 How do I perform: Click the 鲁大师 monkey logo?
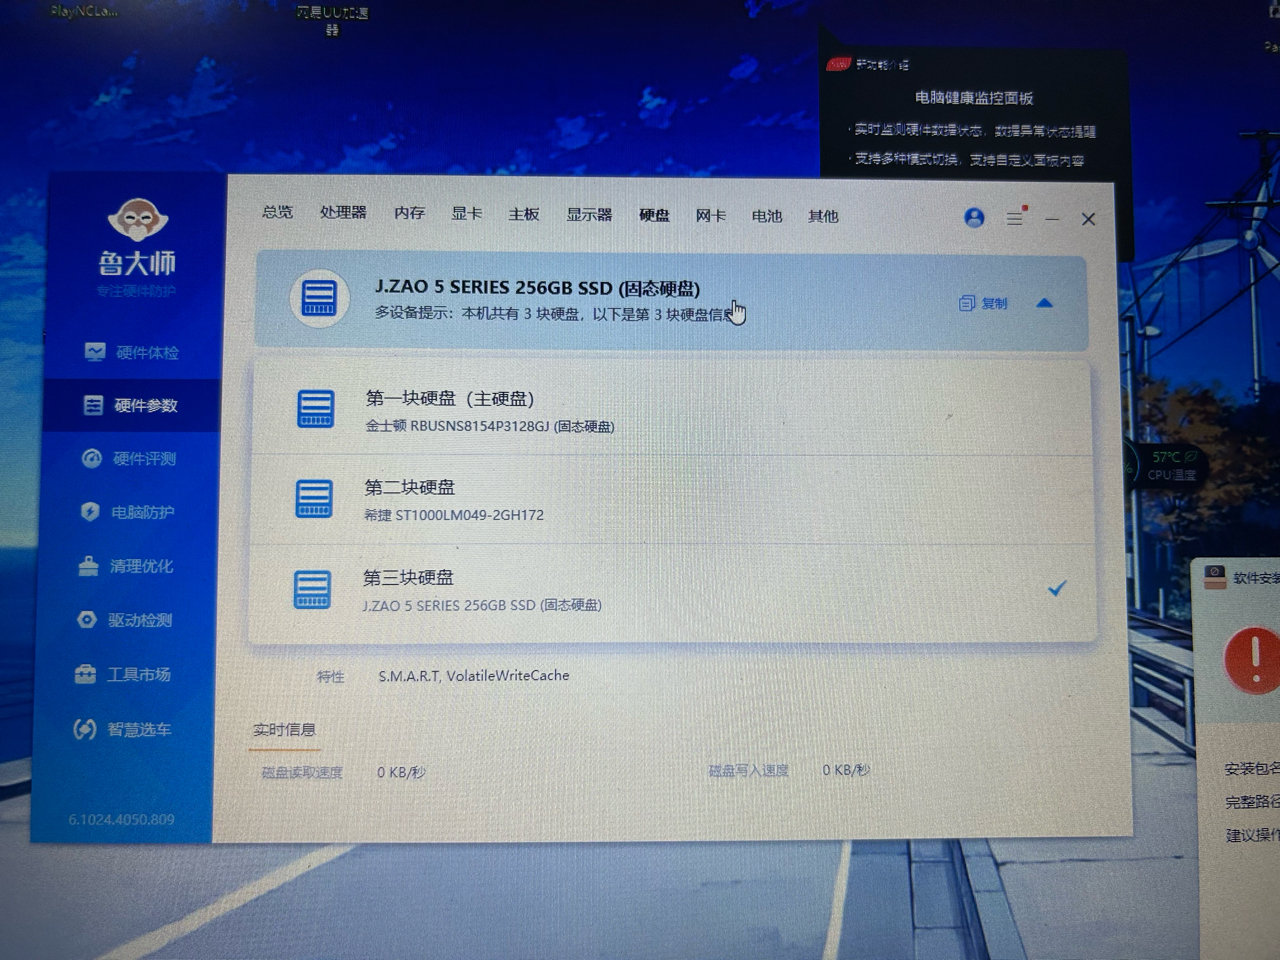(137, 221)
